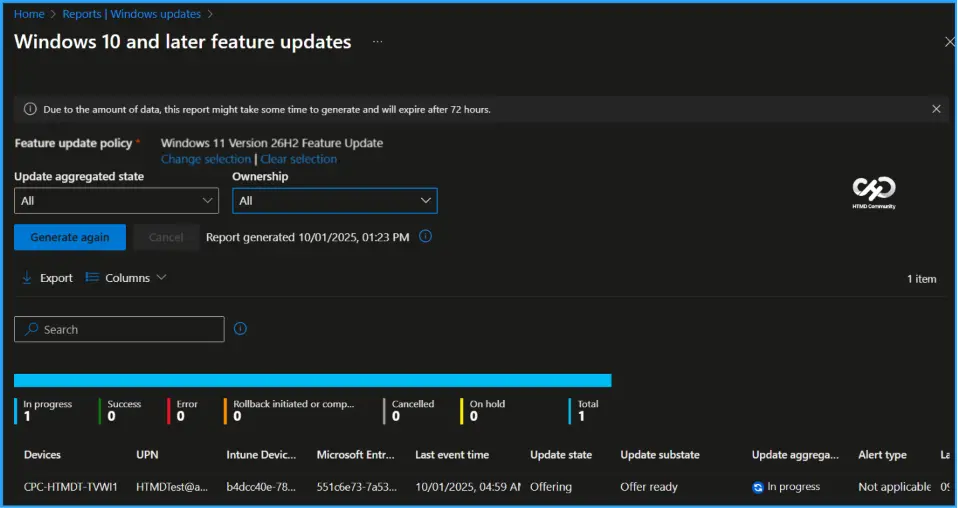958x508 pixels.
Task: Click the Columns list icon
Action: [x=92, y=277]
